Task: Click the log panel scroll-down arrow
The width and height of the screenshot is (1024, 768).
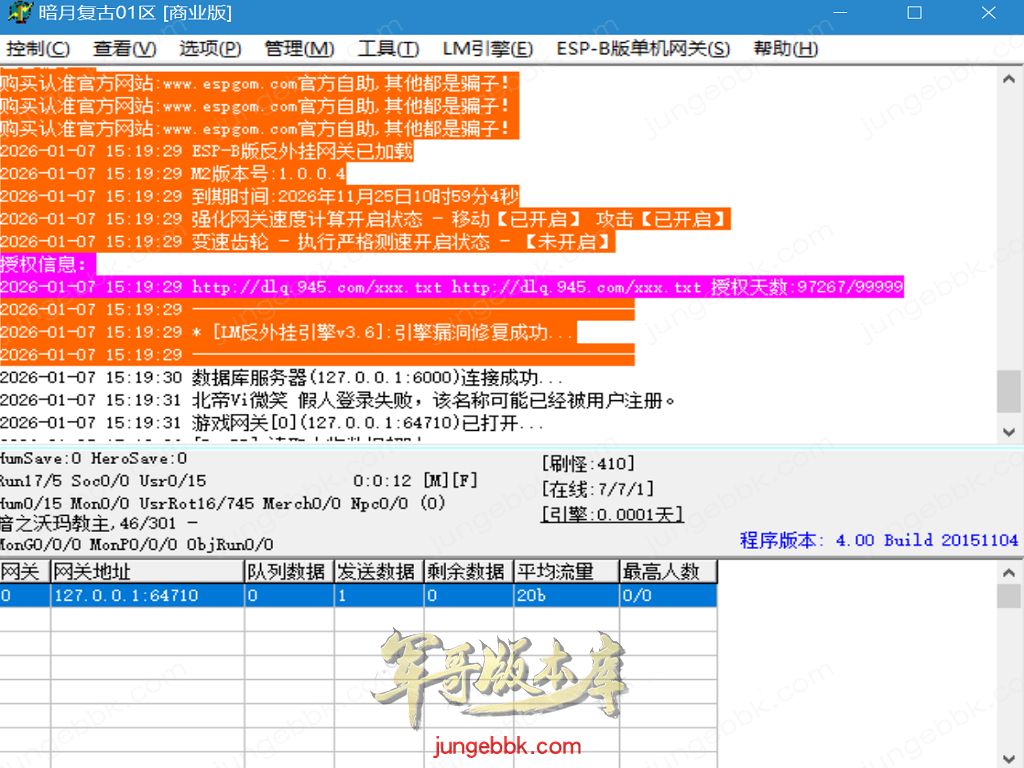Action: point(1010,431)
